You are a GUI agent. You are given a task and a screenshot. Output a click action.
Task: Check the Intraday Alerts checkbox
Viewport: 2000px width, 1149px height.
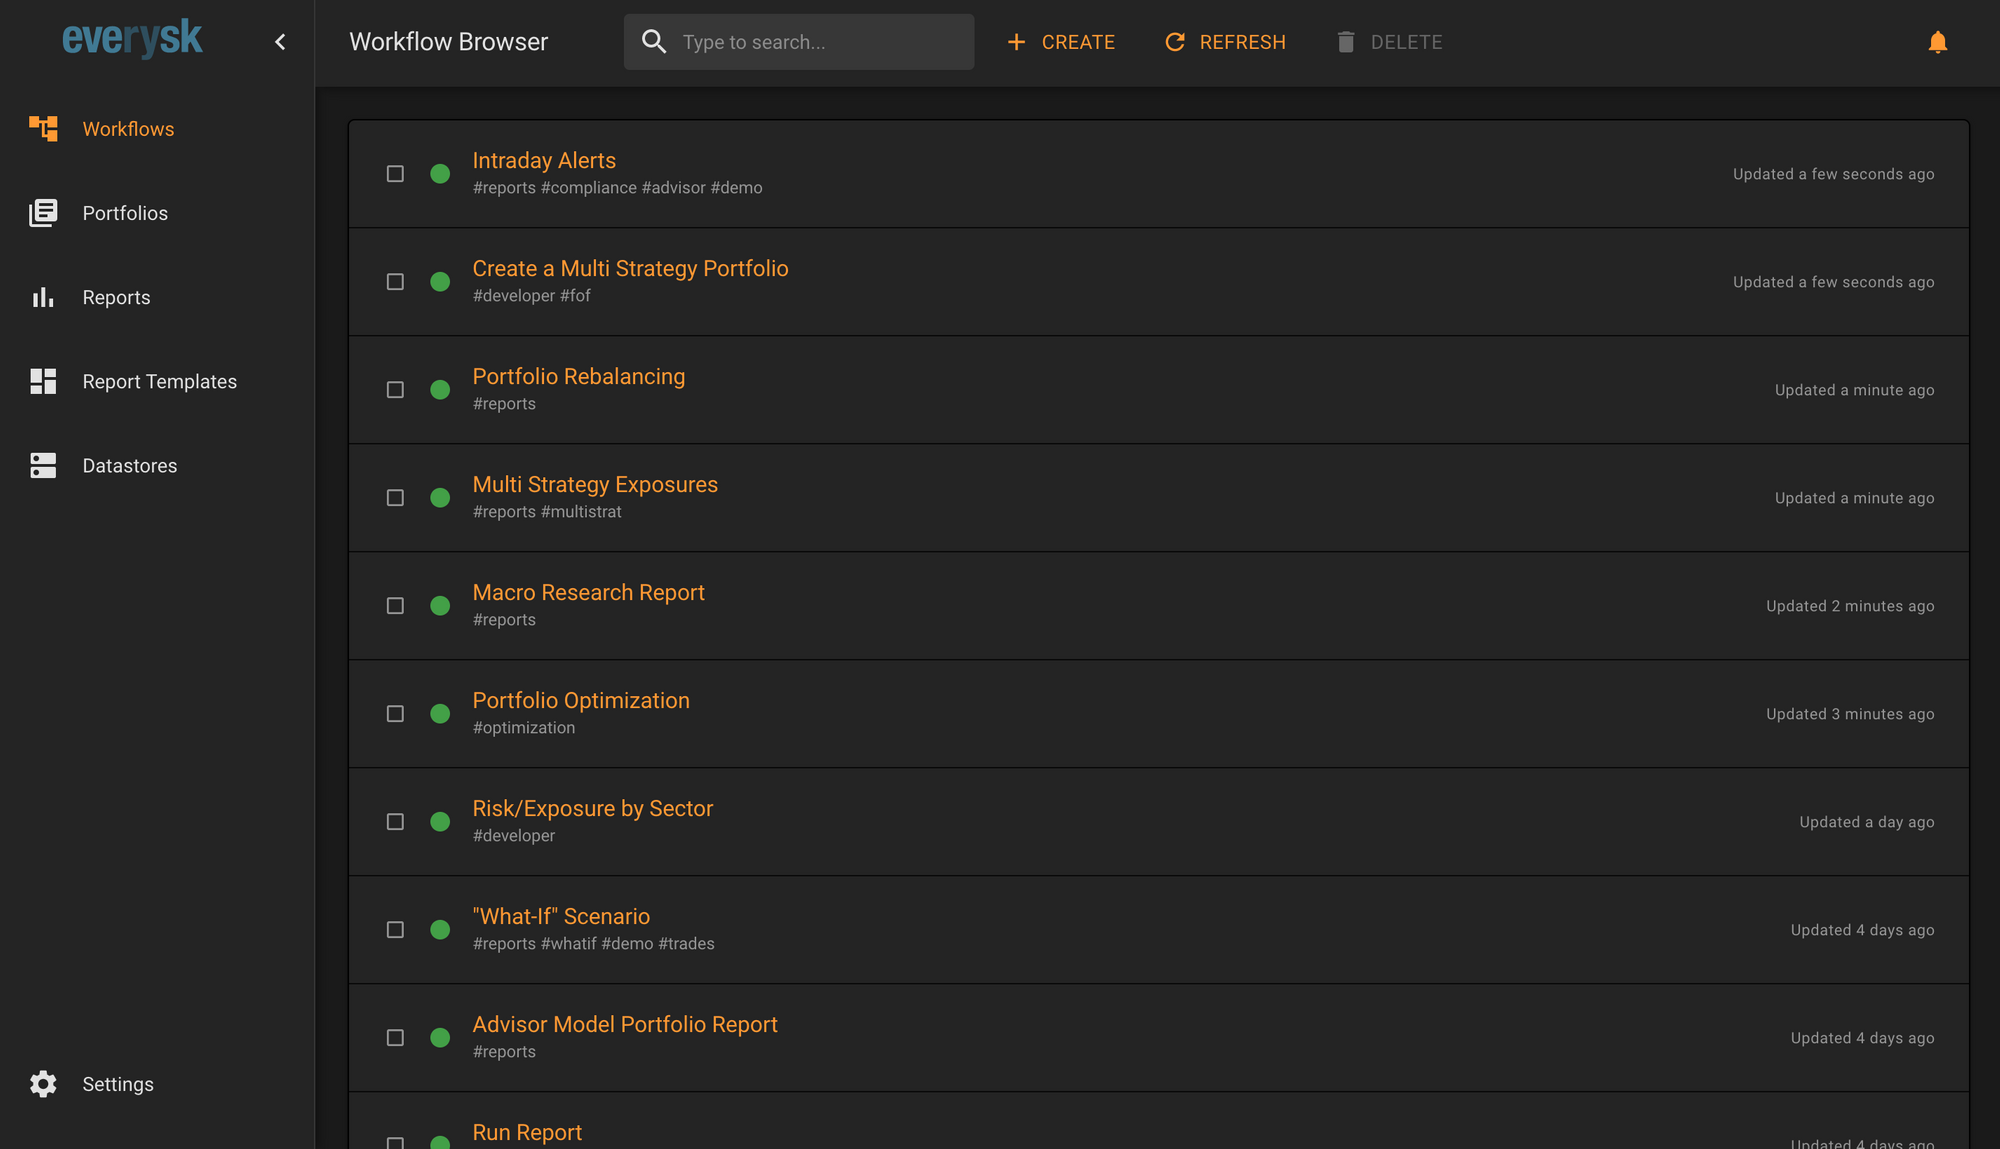pyautogui.click(x=394, y=173)
